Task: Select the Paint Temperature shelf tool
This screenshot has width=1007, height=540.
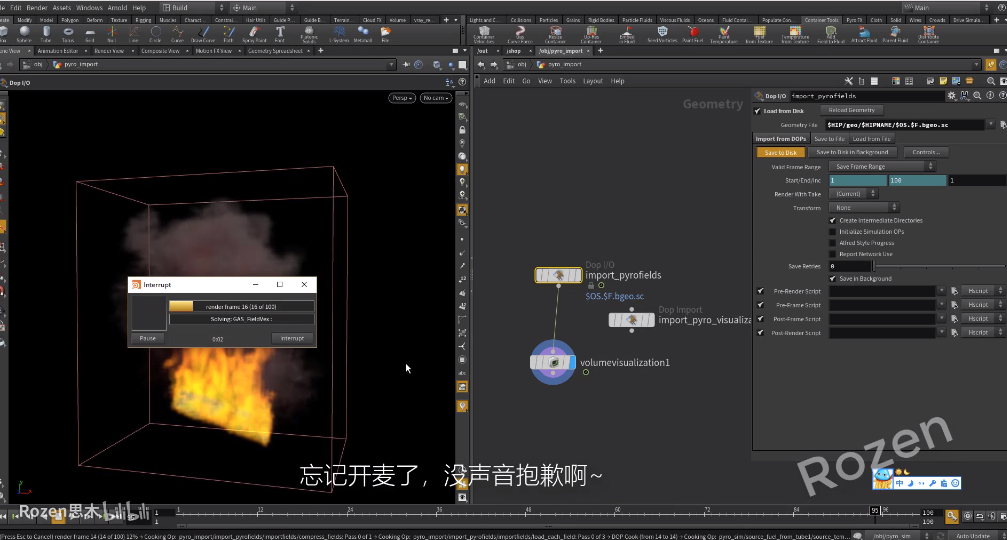Action: tap(724, 34)
